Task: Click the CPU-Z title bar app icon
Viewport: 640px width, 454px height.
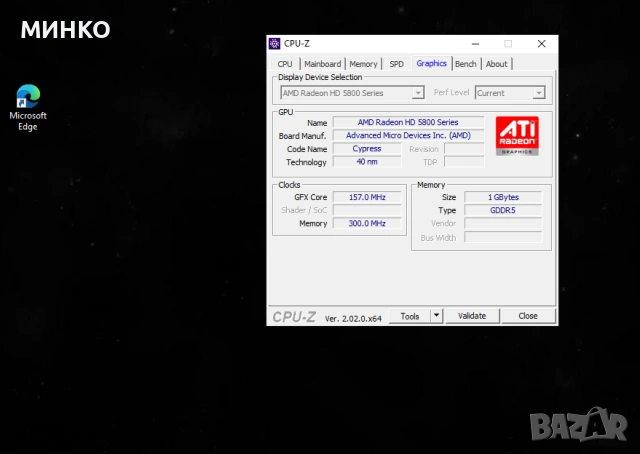Action: click(275, 43)
